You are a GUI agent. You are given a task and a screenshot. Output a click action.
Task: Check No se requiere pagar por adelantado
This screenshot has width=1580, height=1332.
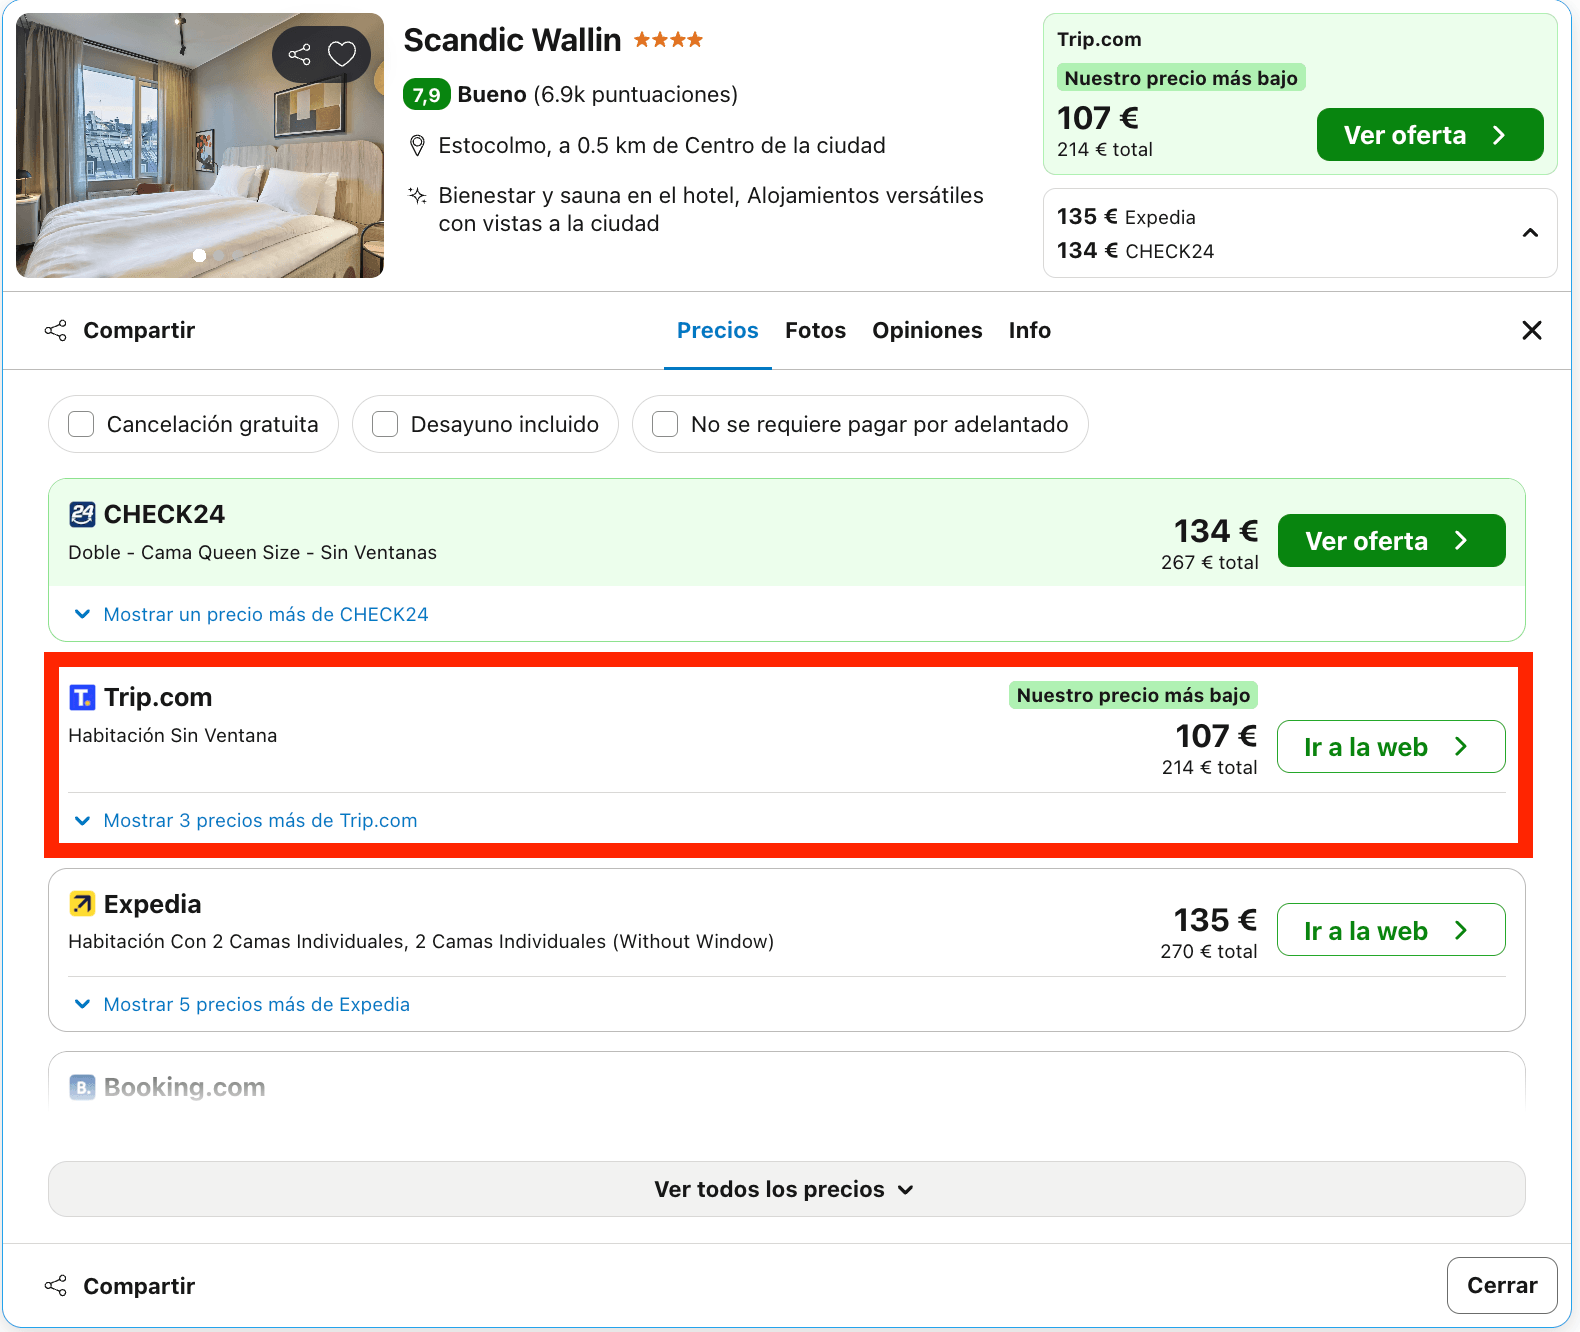[x=665, y=424]
